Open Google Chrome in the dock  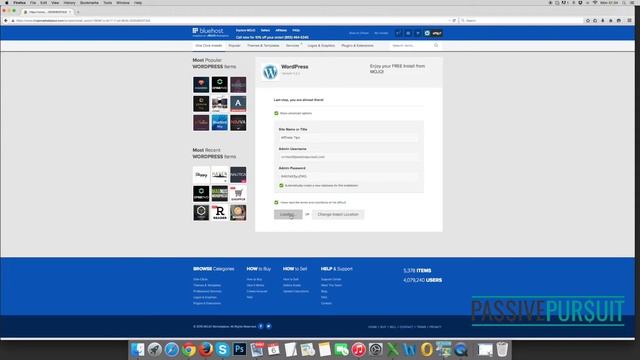coord(189,350)
